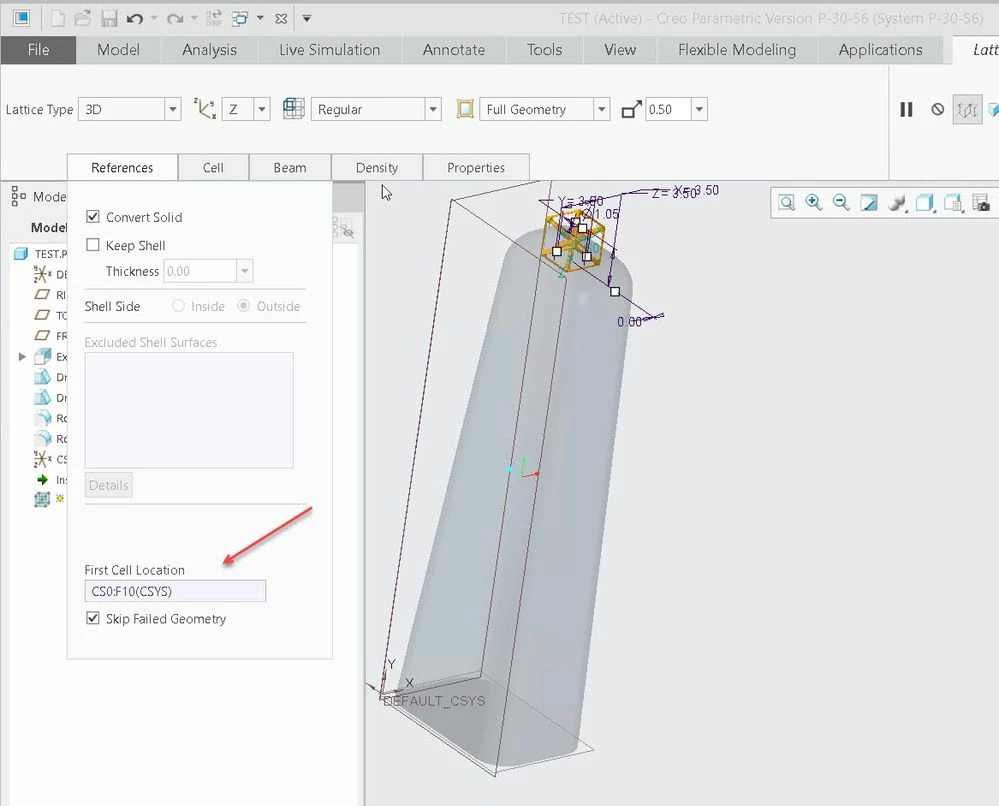Pause the lattice feature with pause icon
999x806 pixels.
pos(906,110)
